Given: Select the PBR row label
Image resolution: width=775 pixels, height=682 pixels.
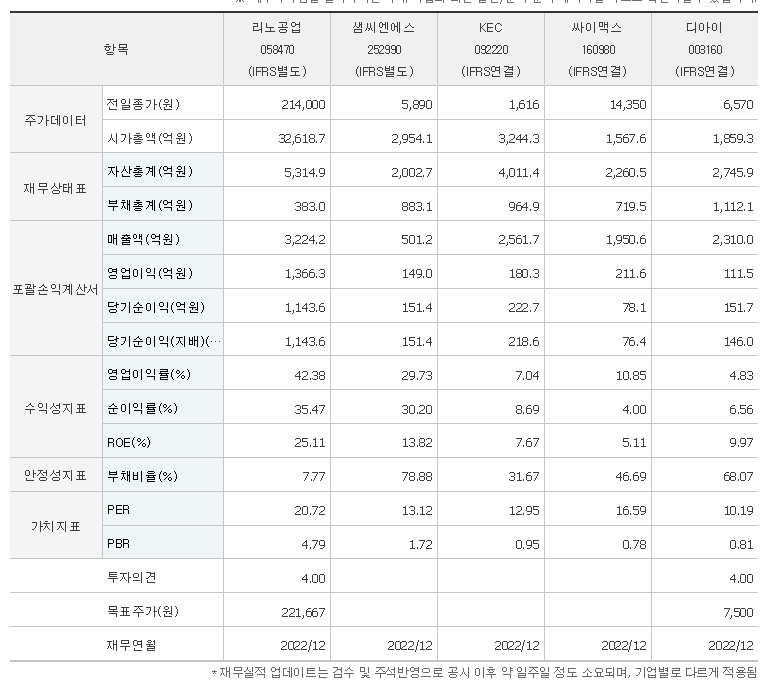Looking at the screenshot, I should [x=119, y=544].
